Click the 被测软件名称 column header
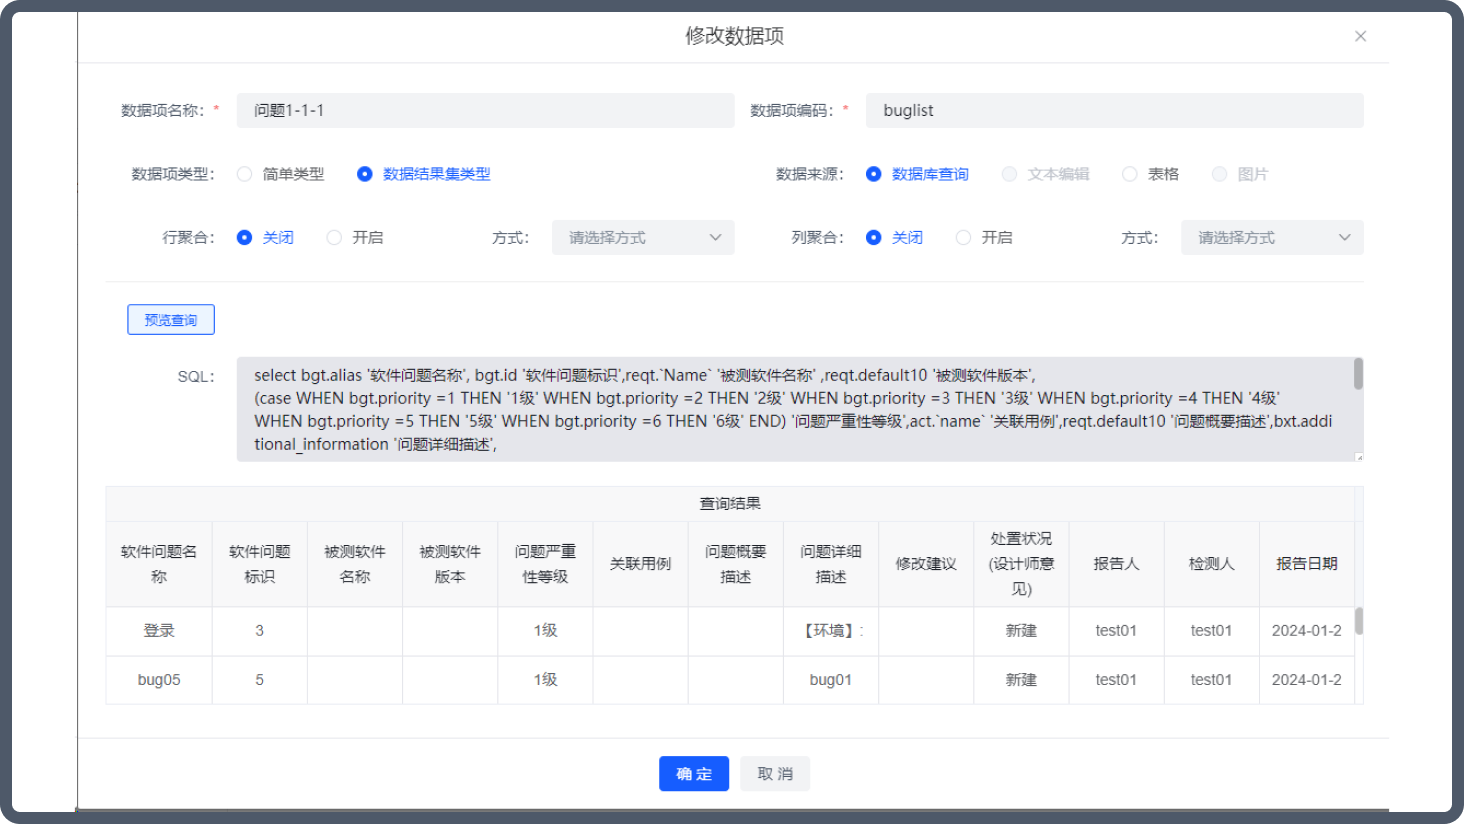The height and width of the screenshot is (824, 1464). [x=355, y=564]
